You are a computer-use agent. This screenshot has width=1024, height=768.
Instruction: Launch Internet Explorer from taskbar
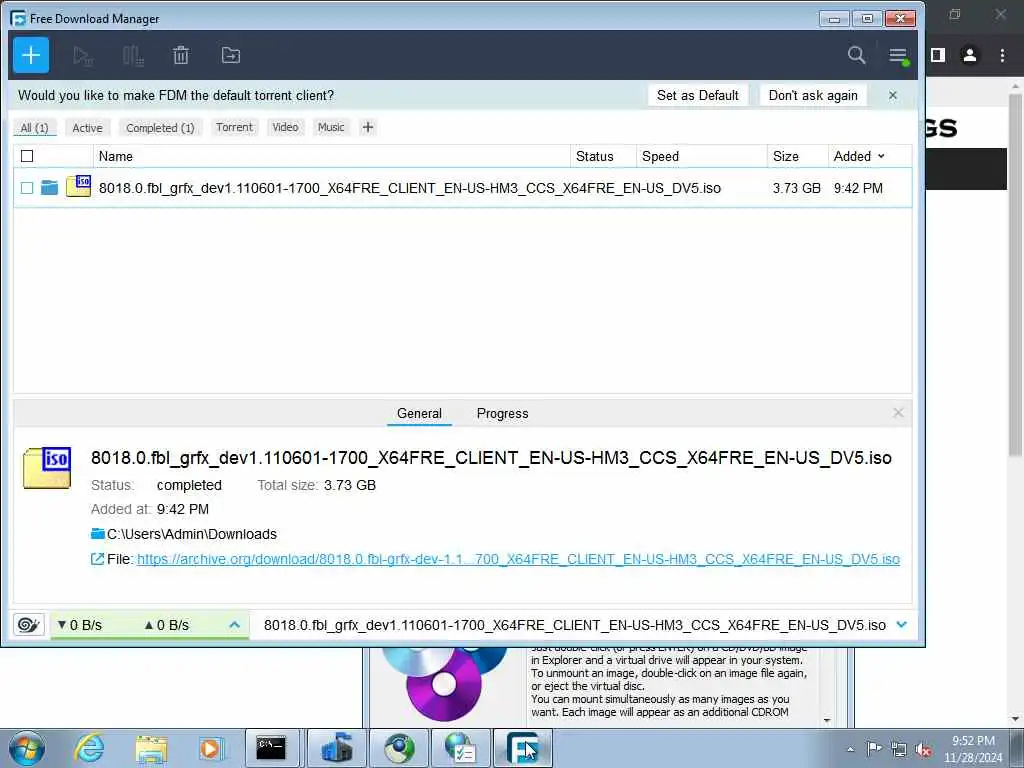(x=89, y=748)
